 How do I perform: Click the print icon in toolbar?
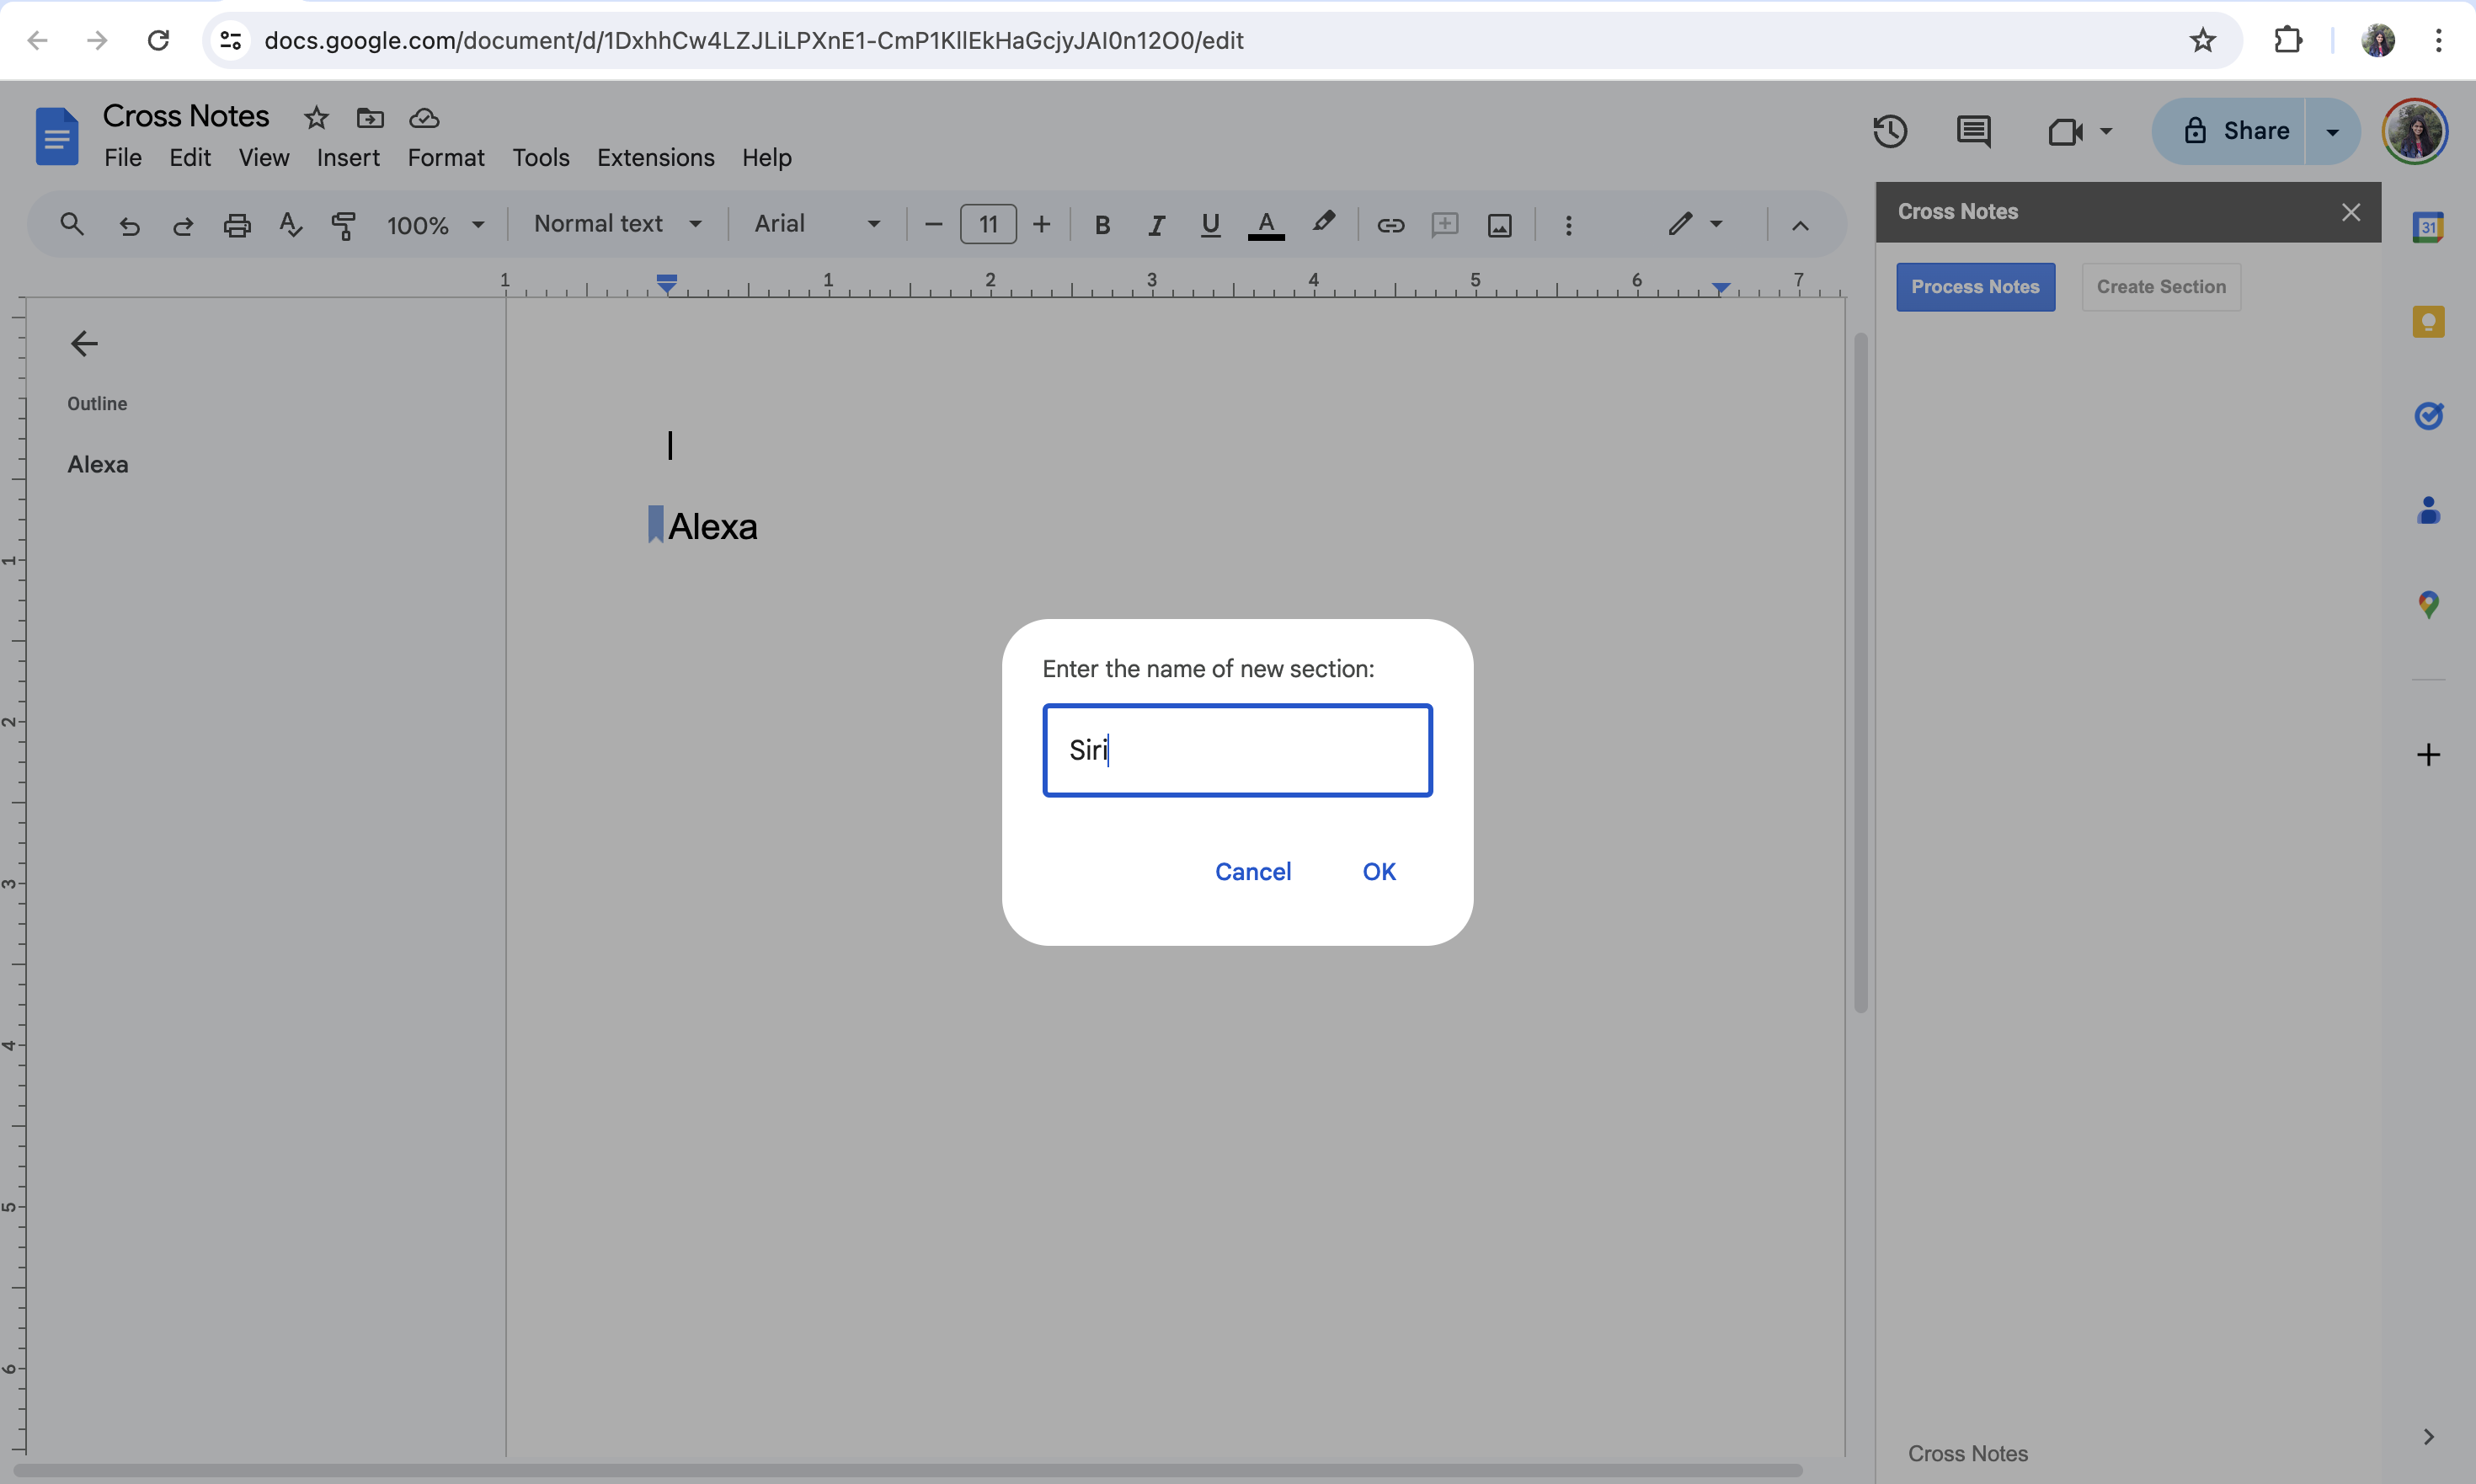coord(237,225)
